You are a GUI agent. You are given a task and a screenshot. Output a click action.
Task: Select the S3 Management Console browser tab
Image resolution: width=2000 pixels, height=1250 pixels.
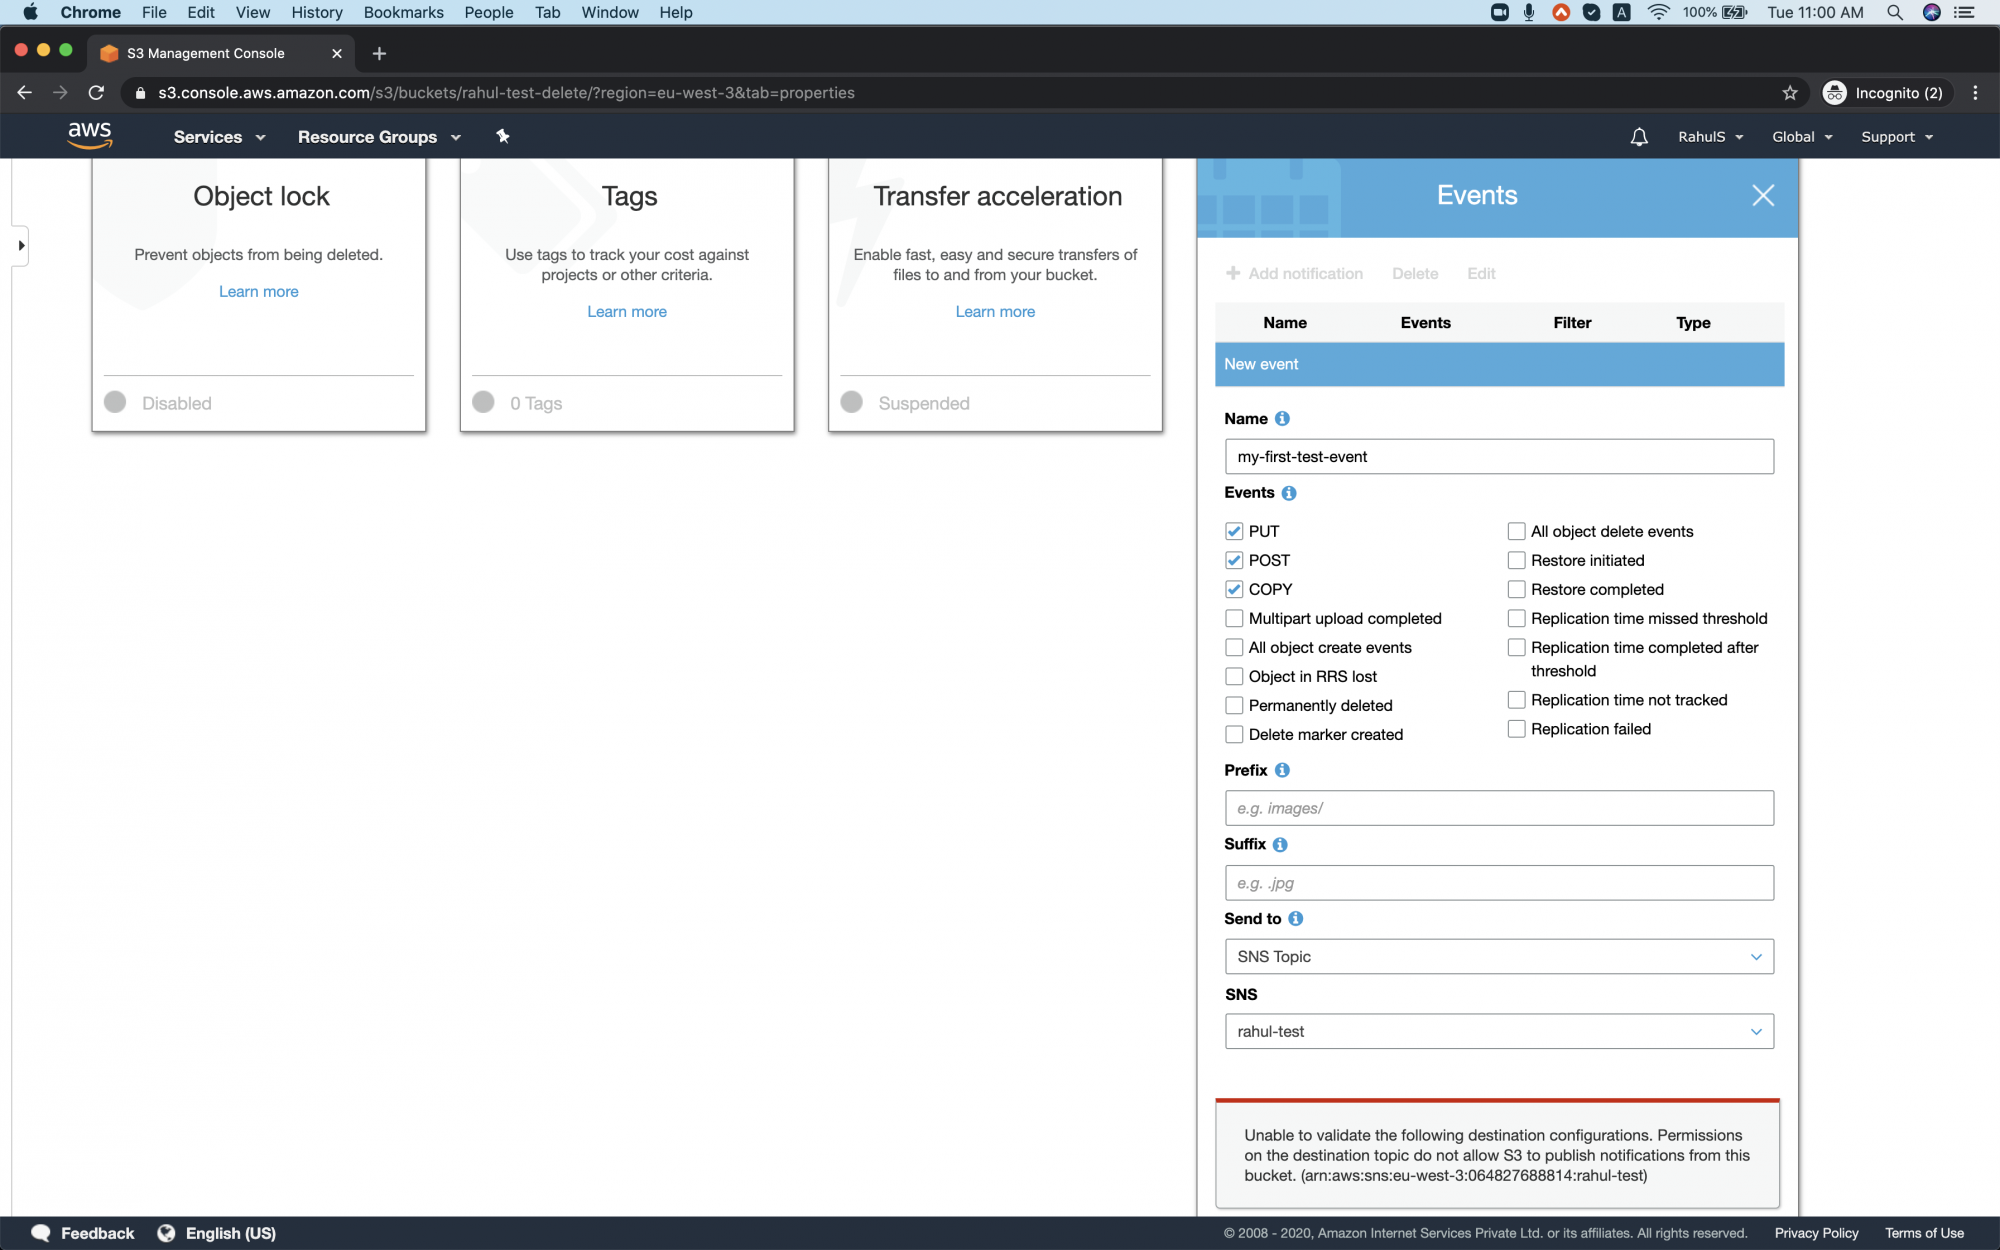pyautogui.click(x=208, y=53)
